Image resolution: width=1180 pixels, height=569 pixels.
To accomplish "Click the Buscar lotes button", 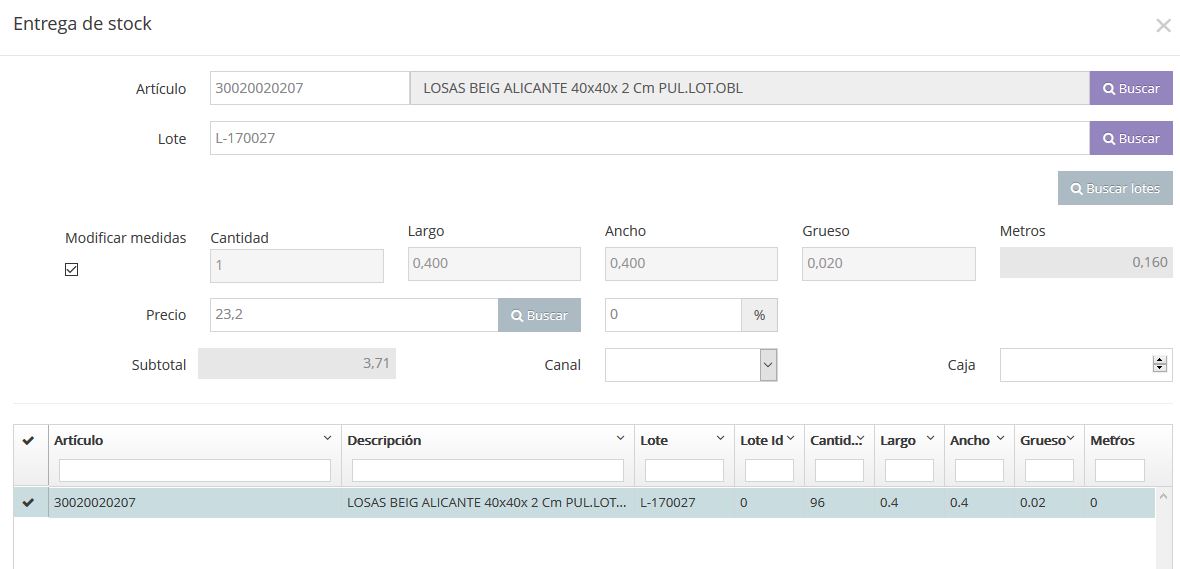I will (1115, 188).
